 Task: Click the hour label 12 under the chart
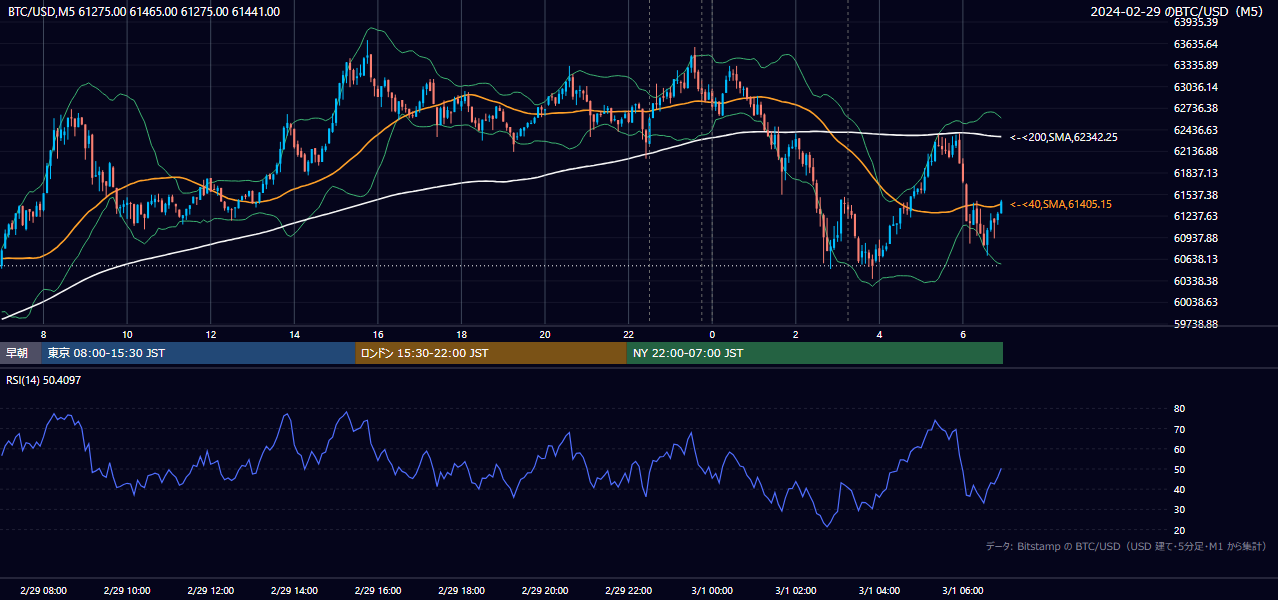pos(211,334)
